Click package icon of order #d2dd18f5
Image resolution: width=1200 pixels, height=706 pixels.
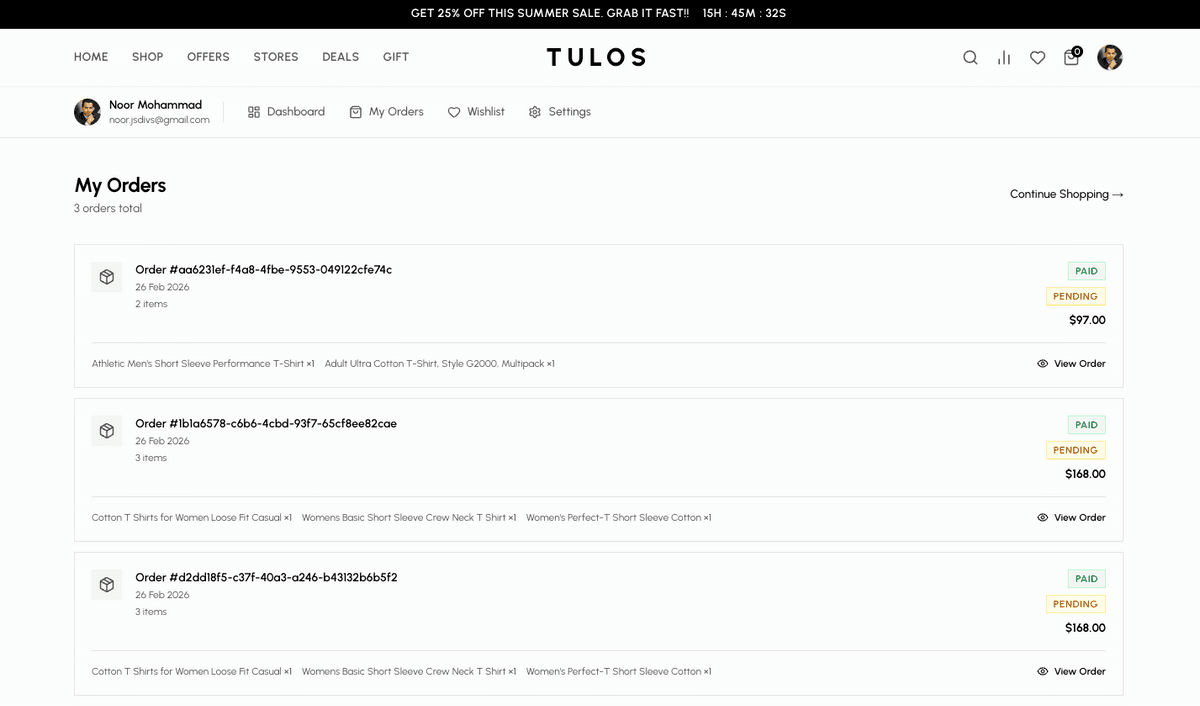click(x=107, y=585)
